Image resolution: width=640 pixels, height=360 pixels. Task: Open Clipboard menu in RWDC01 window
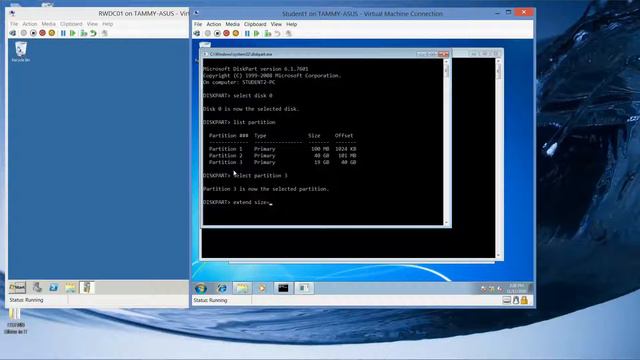71,24
